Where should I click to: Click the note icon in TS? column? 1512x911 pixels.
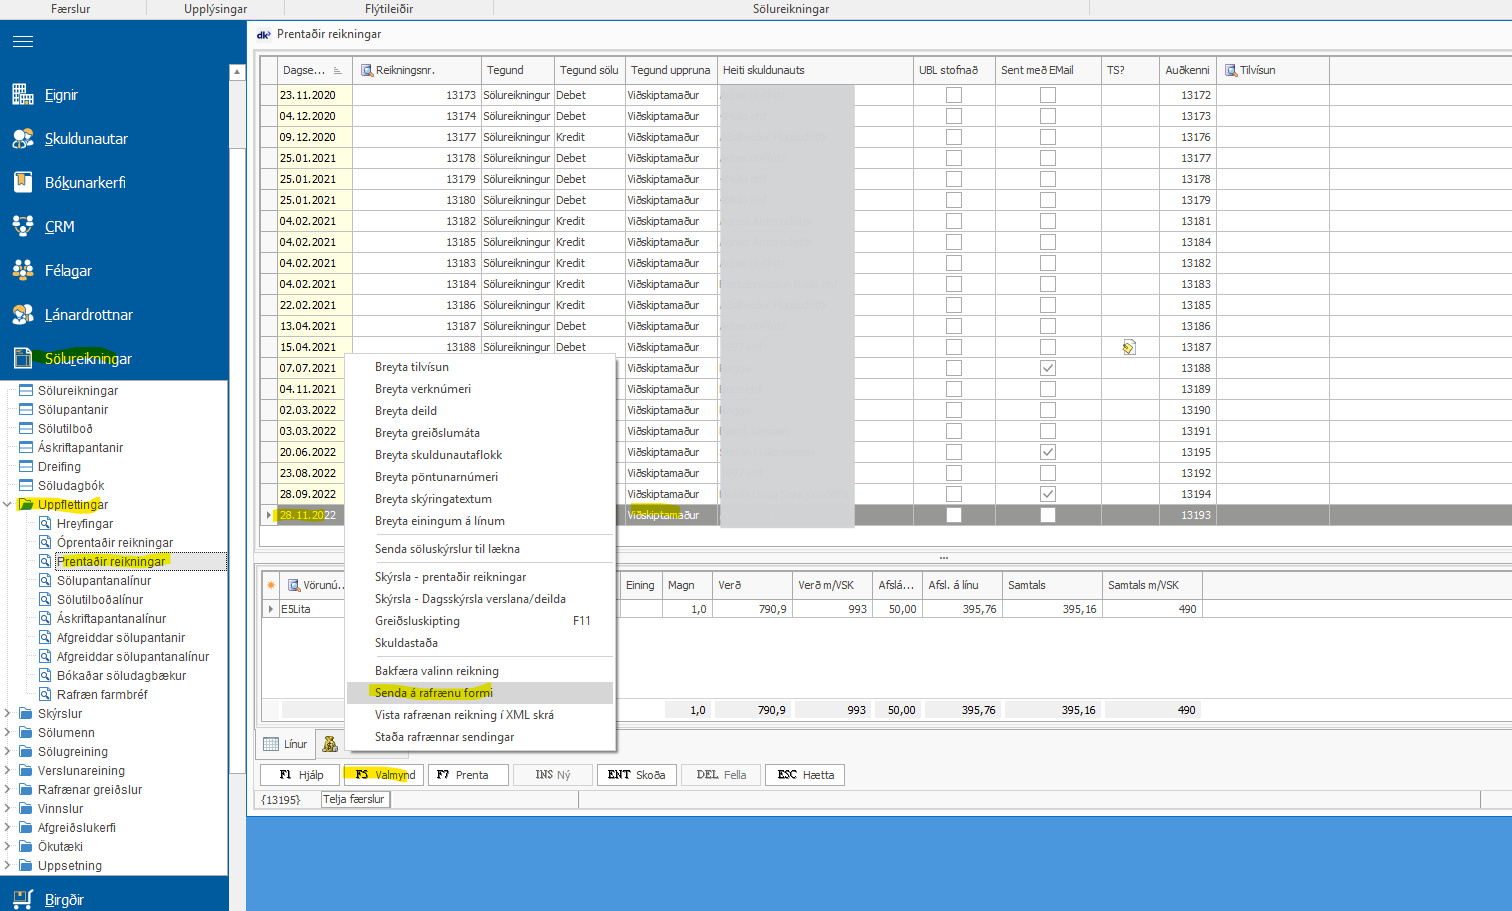(x=1129, y=347)
